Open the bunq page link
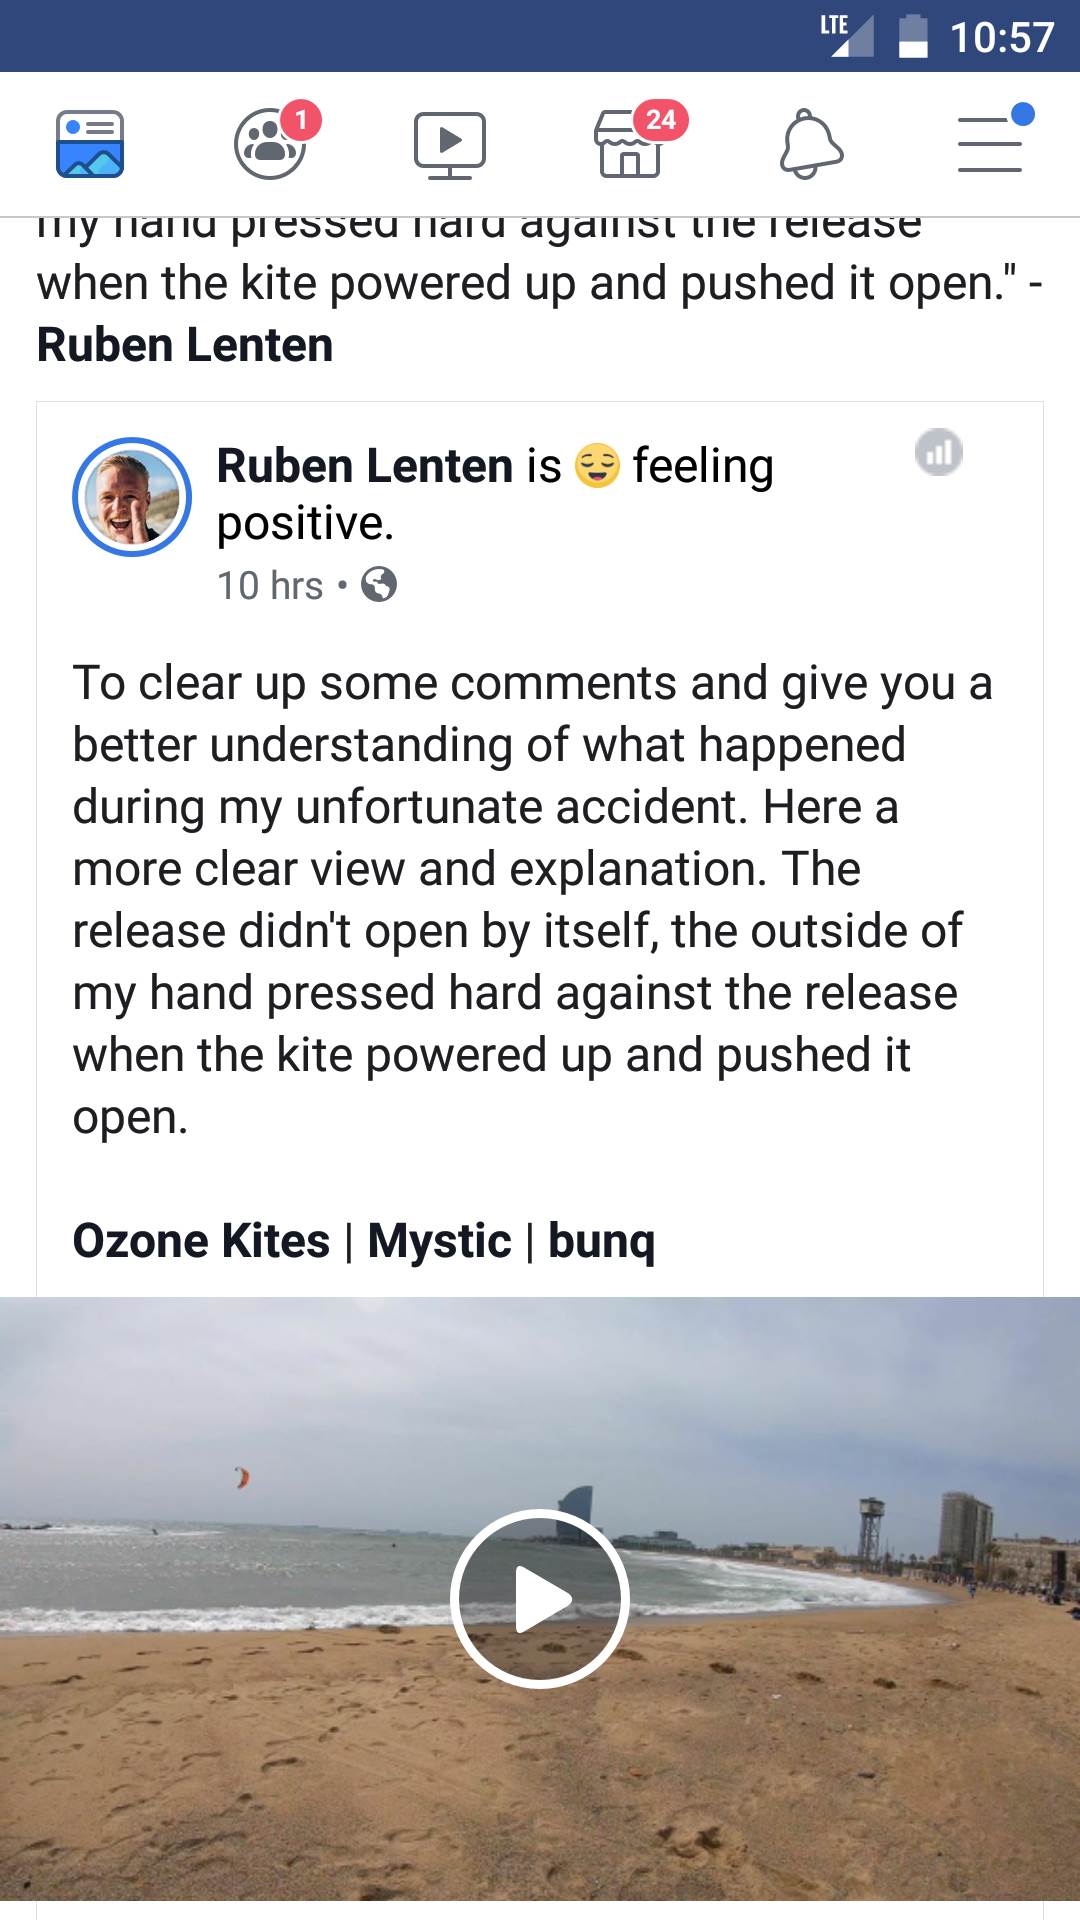The width and height of the screenshot is (1080, 1920). (x=601, y=1241)
